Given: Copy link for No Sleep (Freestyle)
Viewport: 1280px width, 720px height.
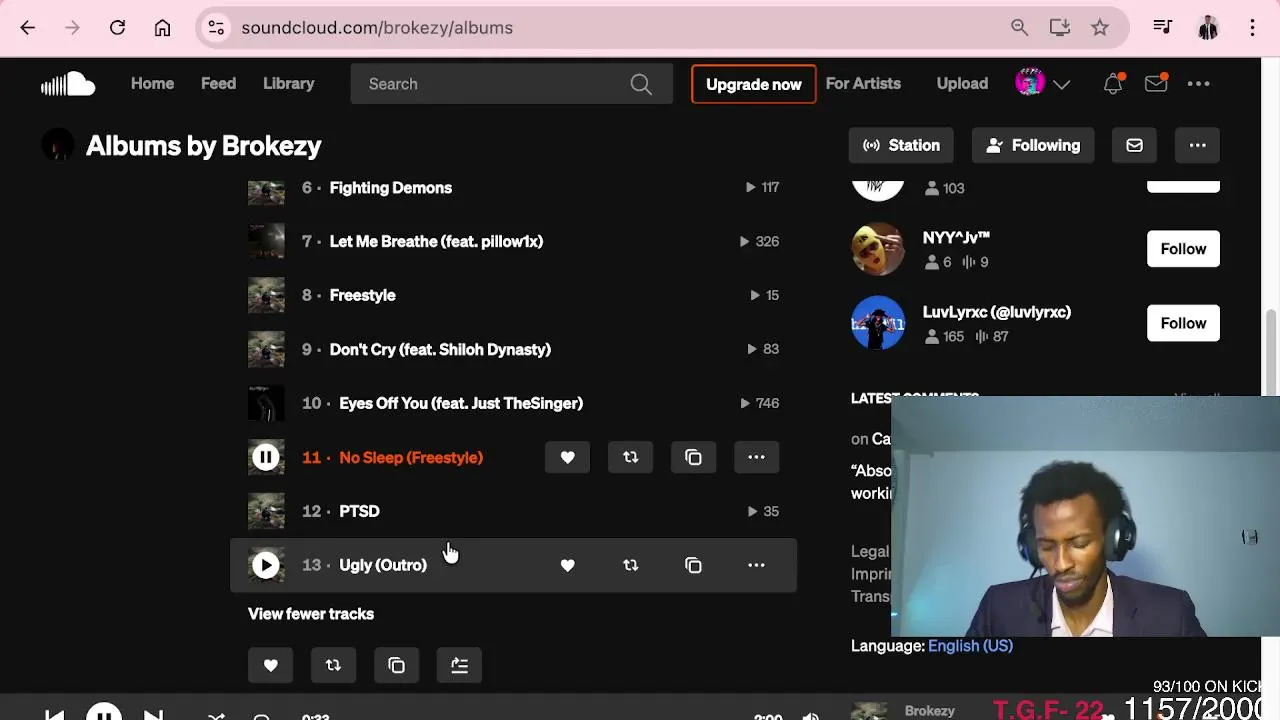Looking at the screenshot, I should click(693, 457).
